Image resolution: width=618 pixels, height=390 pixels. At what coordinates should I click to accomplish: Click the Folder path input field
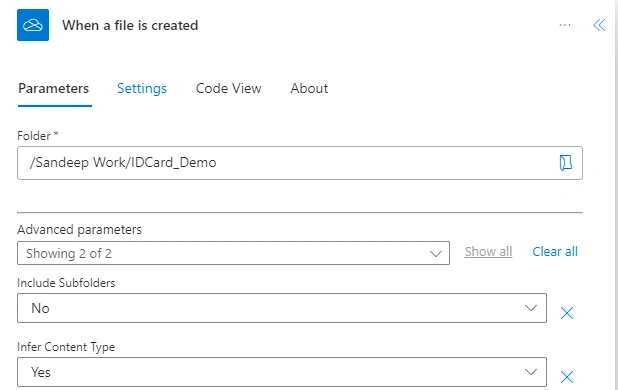[x=300, y=163]
